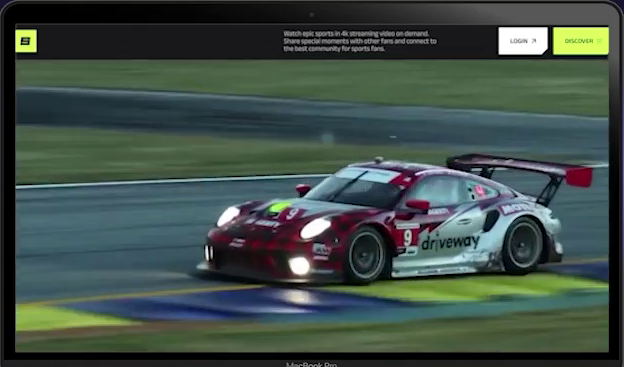The height and width of the screenshot is (367, 624).
Task: Click the glowing front fog light
Action: tap(299, 265)
